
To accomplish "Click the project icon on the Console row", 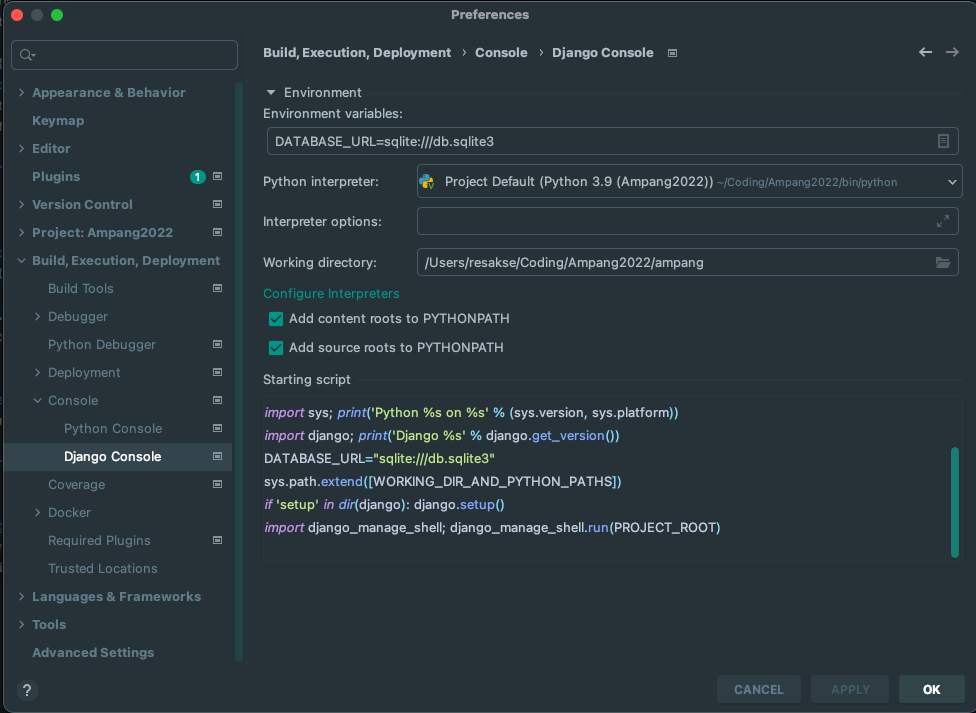I will pyautogui.click(x=217, y=400).
